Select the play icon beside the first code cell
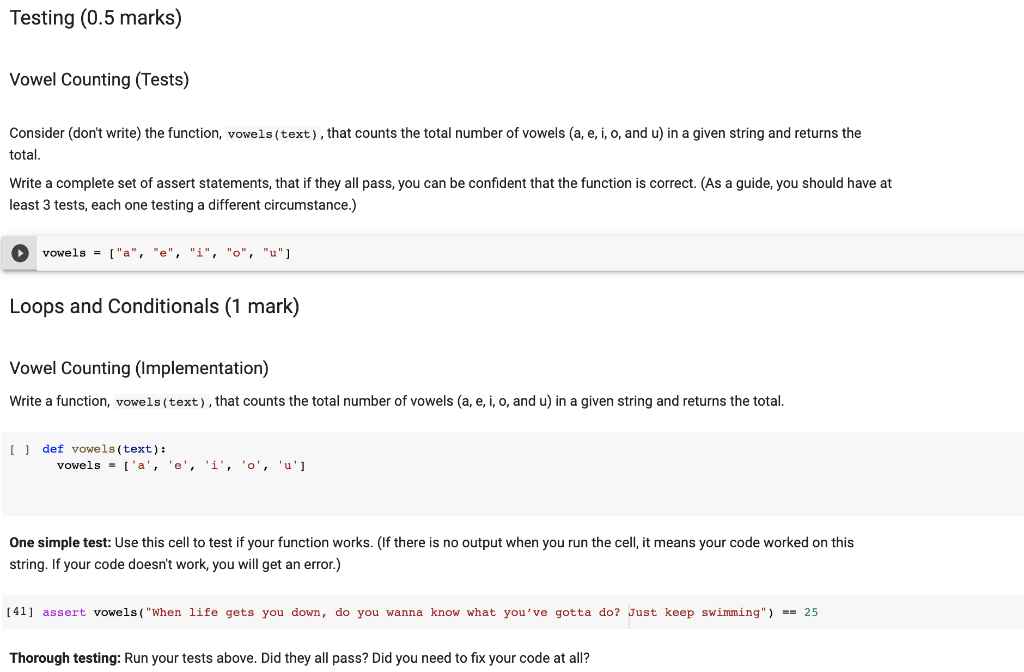Viewport: 1024px width, 672px height. coord(19,252)
